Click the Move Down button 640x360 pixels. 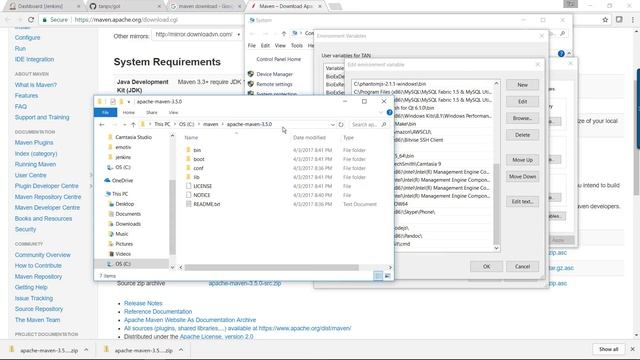pyautogui.click(x=522, y=177)
